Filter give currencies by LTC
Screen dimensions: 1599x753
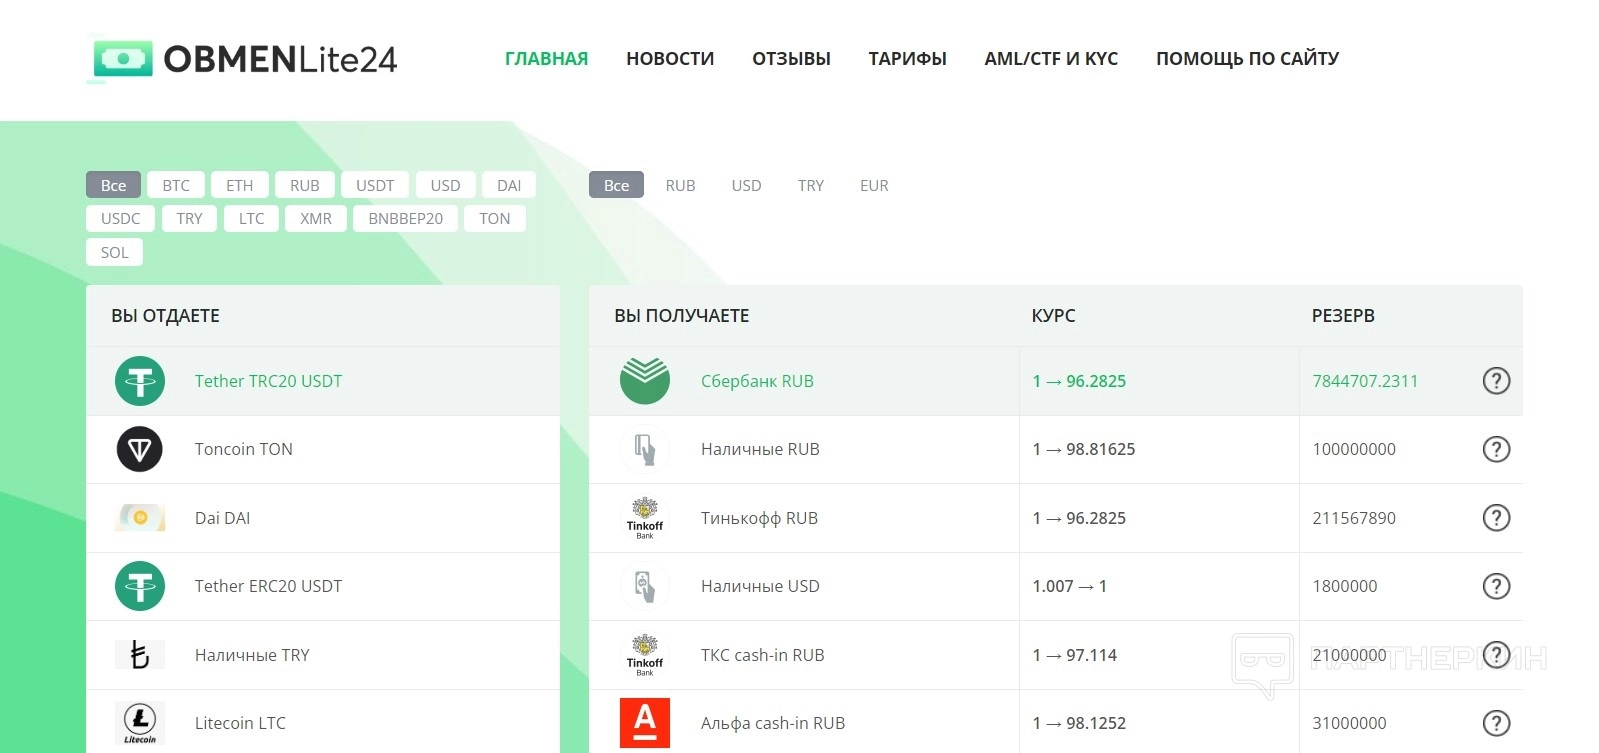click(x=251, y=218)
